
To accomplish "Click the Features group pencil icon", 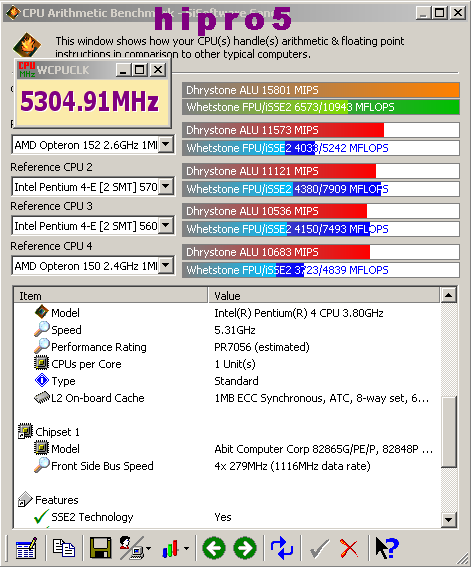I will pyautogui.click(x=25, y=499).
